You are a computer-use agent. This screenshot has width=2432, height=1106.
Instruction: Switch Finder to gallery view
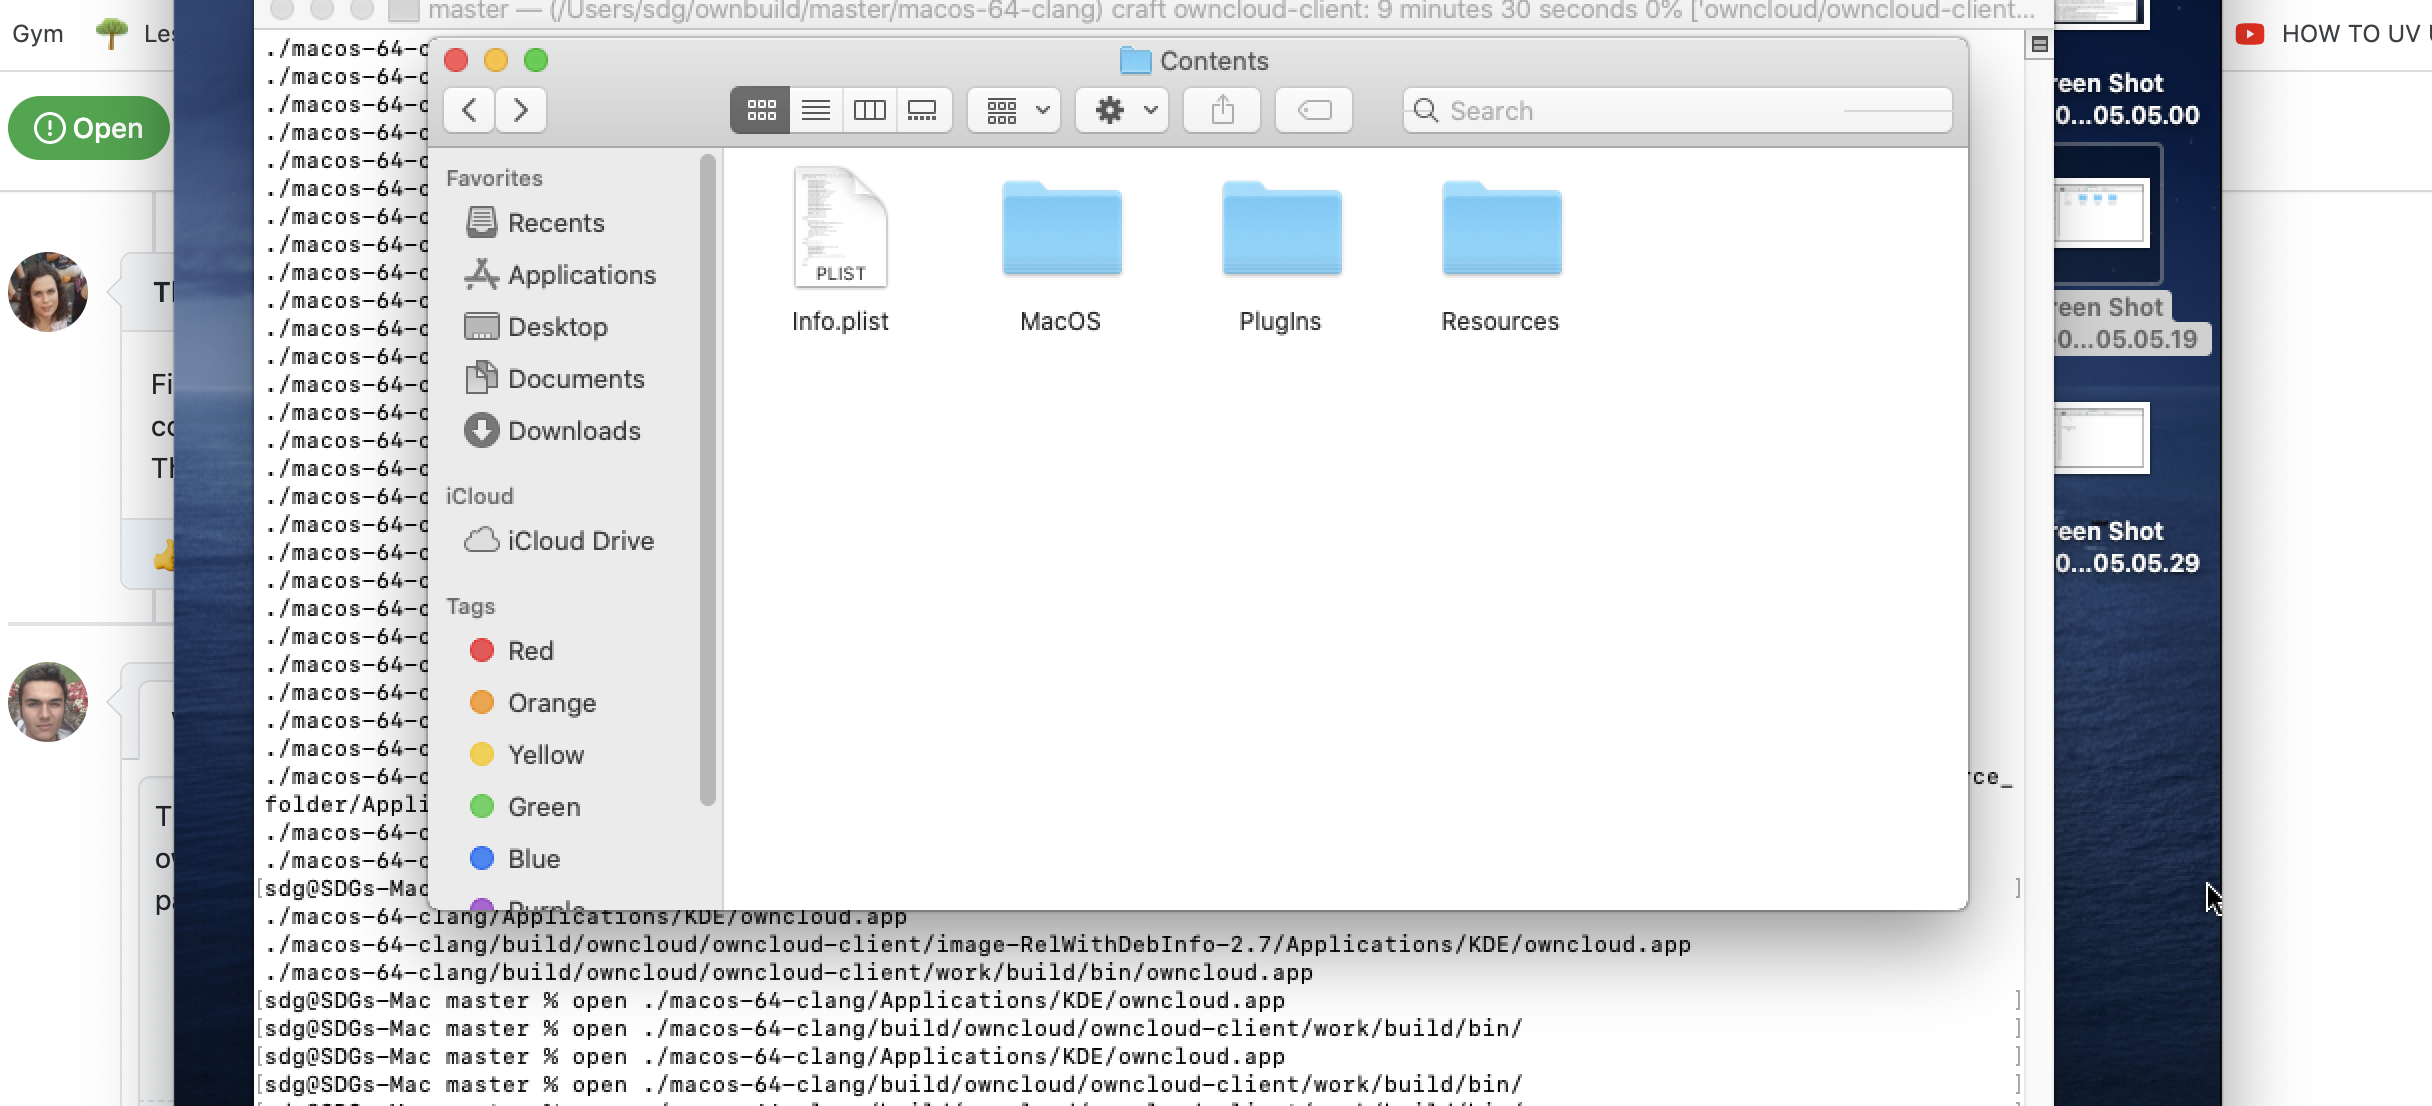click(x=922, y=110)
